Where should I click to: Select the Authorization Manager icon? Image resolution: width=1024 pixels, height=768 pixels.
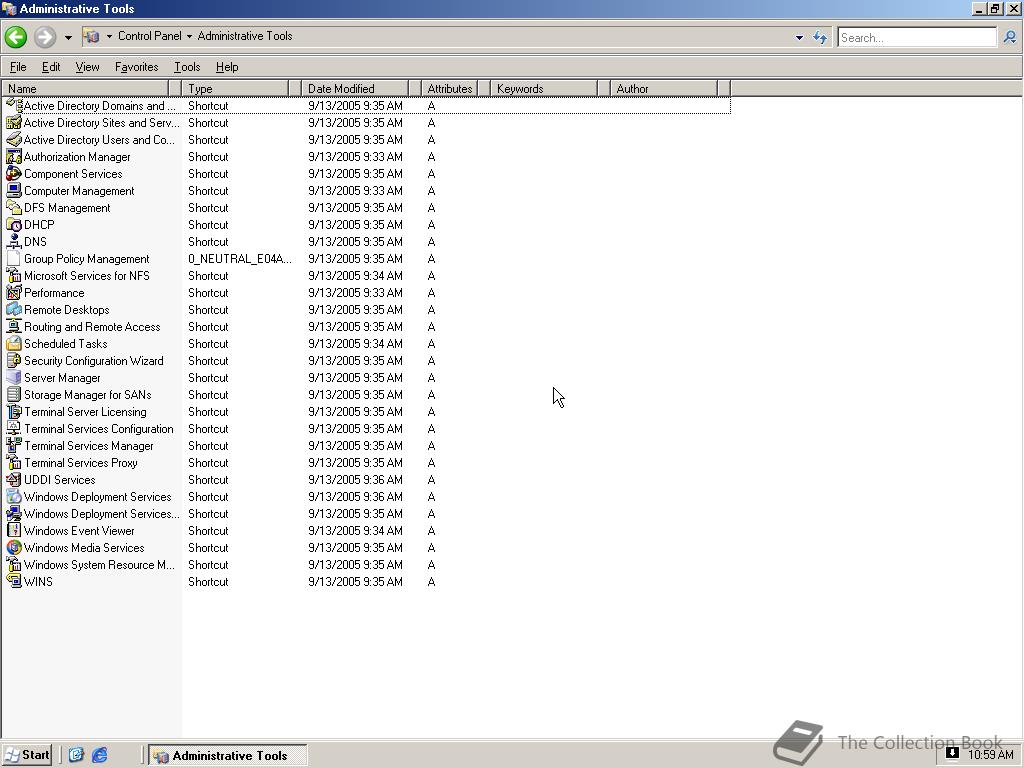pyautogui.click(x=14, y=156)
